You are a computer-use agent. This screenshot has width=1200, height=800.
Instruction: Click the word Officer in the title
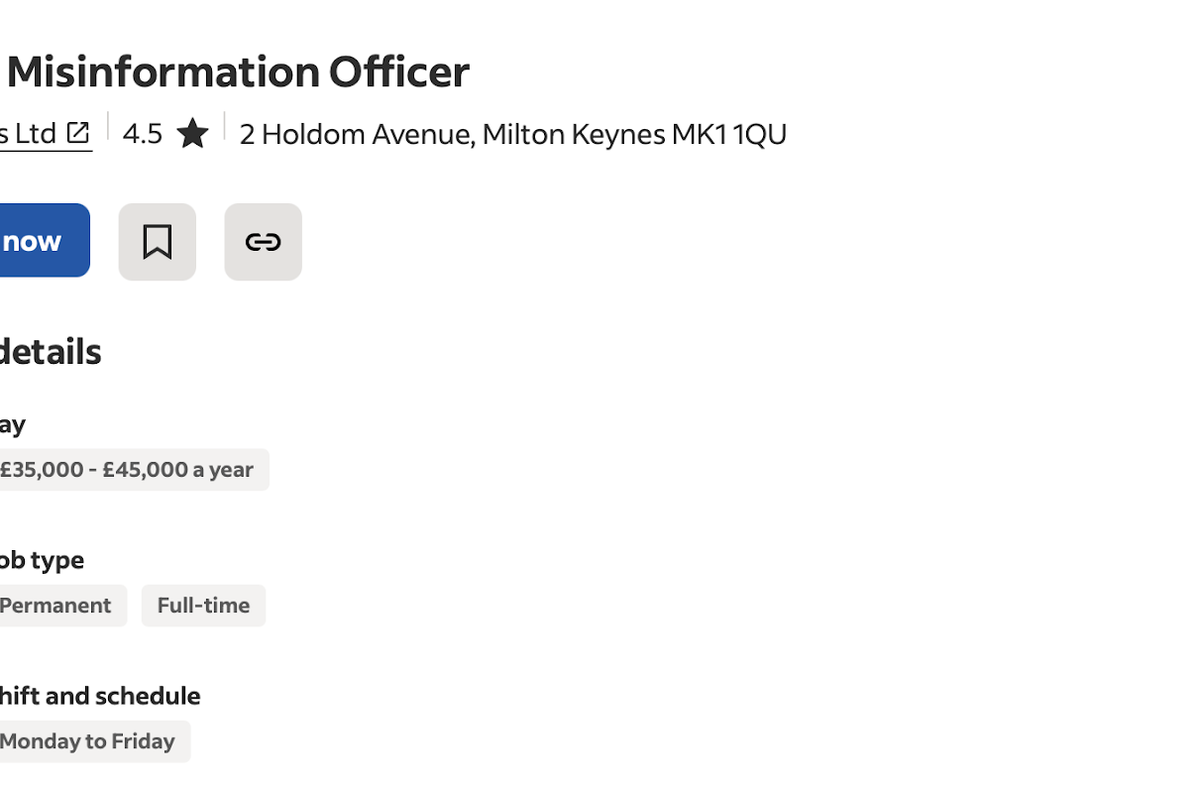(x=399, y=72)
